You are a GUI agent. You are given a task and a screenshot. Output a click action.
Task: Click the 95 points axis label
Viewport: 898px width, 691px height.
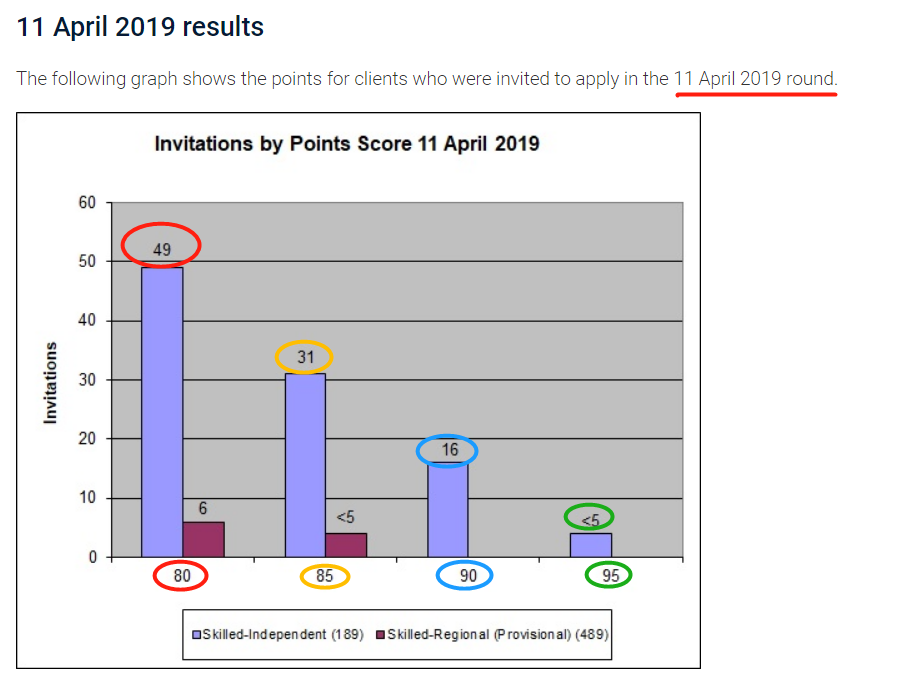click(x=611, y=575)
